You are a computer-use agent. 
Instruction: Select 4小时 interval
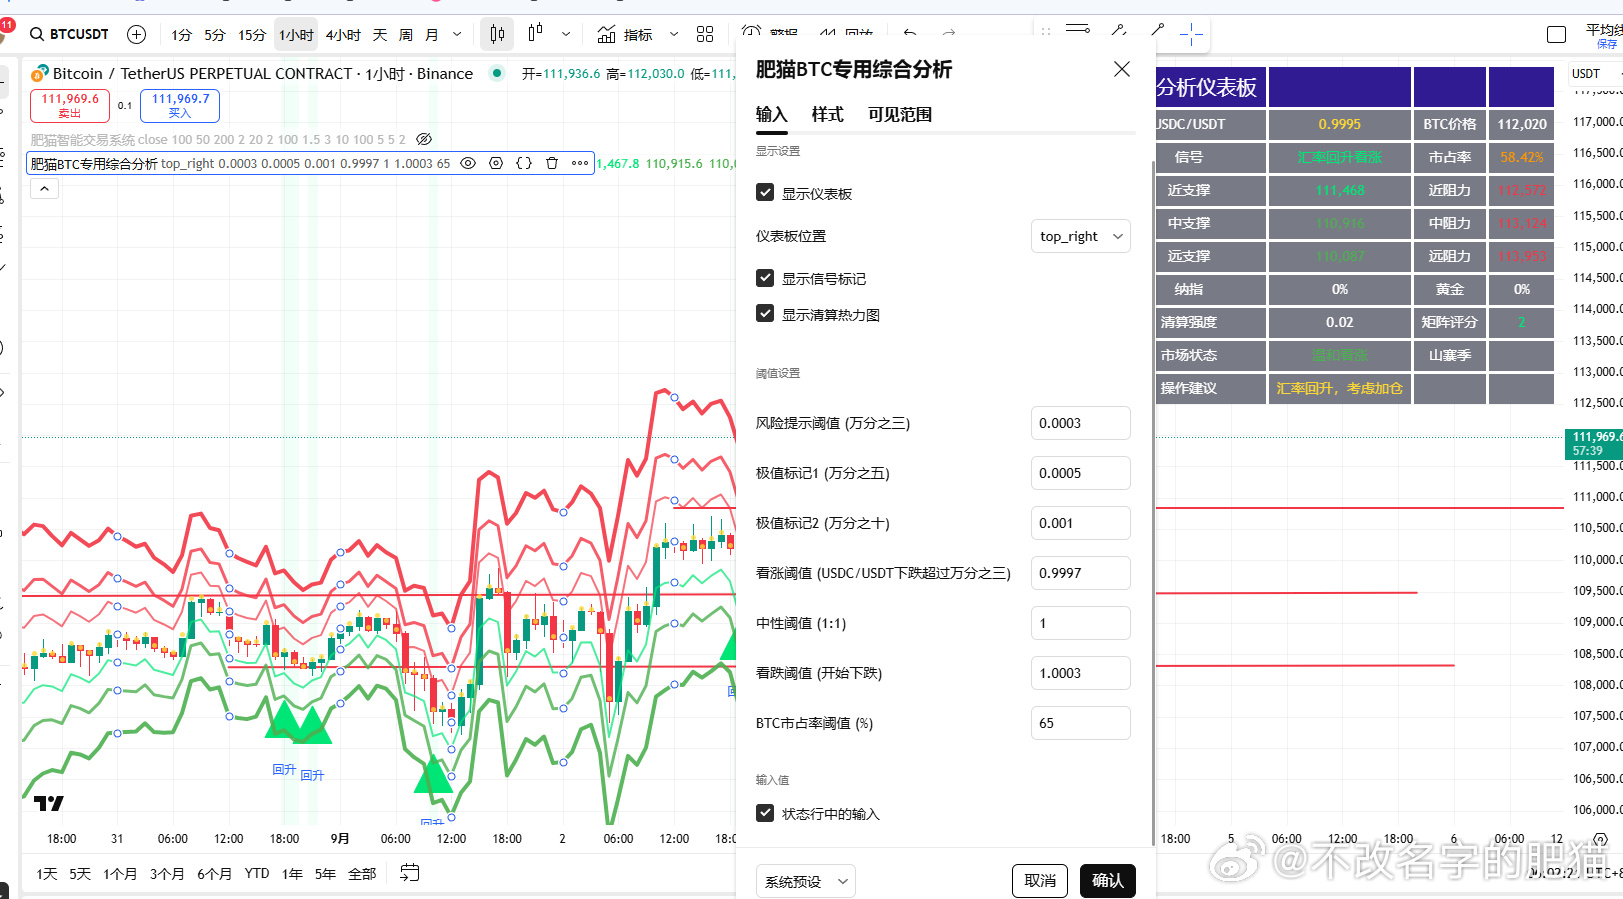(x=343, y=35)
